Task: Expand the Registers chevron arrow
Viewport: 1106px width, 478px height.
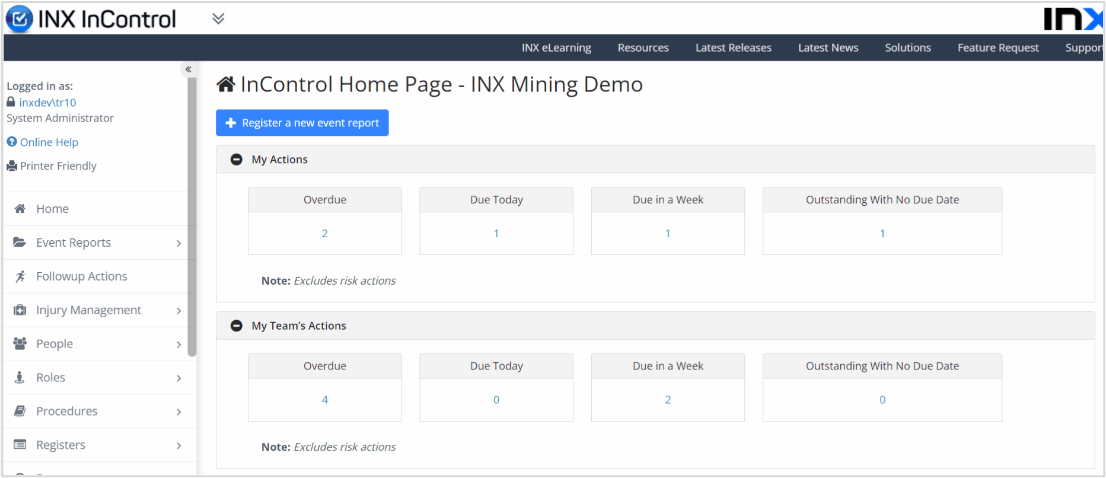Action: coord(178,446)
